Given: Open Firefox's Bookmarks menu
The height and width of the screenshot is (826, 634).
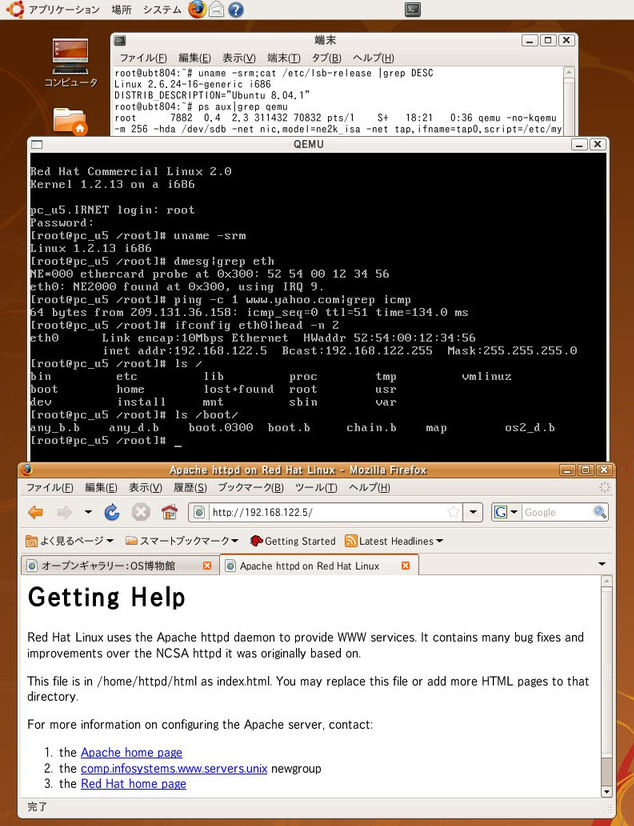Looking at the screenshot, I should pyautogui.click(x=251, y=488).
